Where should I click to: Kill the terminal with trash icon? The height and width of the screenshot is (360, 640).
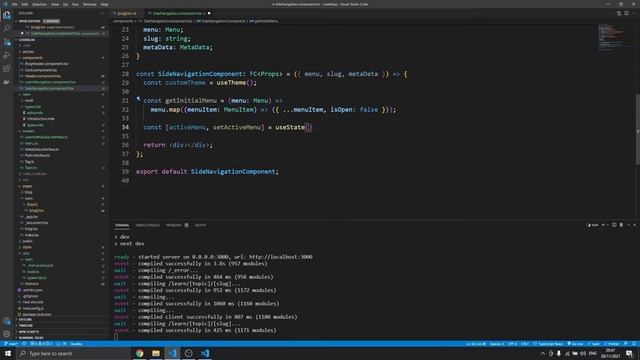pos(621,225)
